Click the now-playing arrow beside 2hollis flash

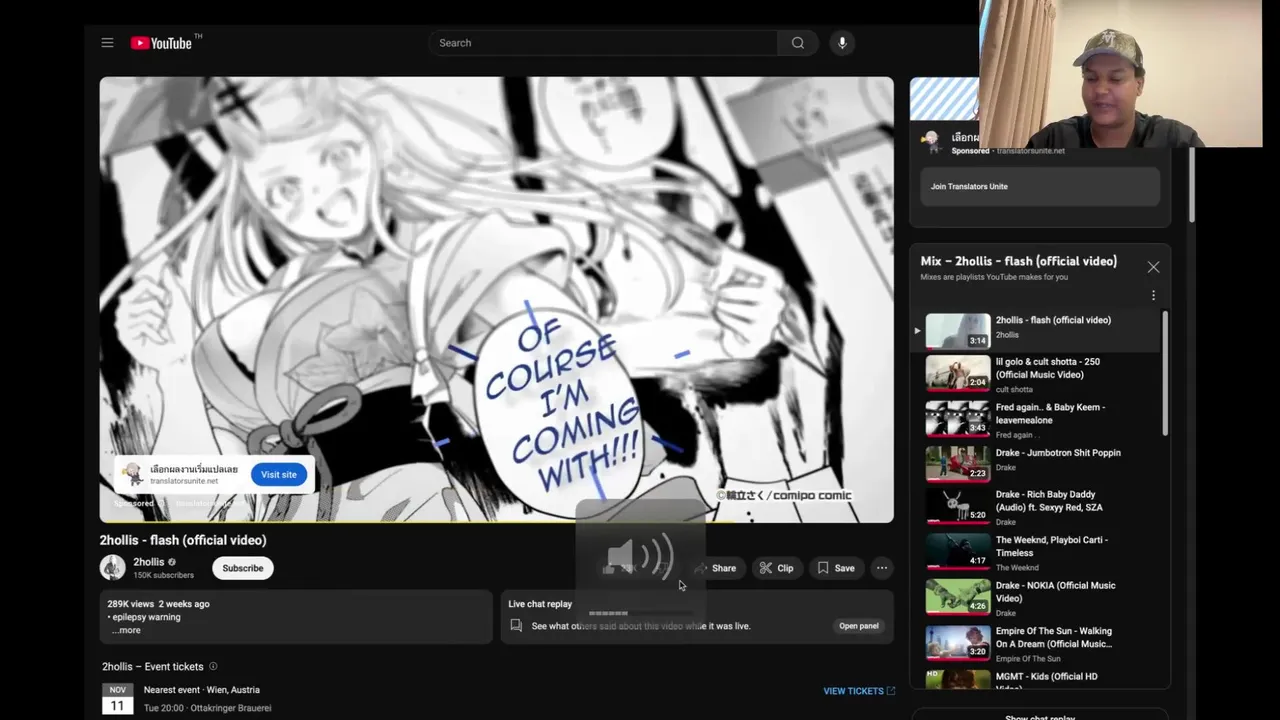(916, 331)
